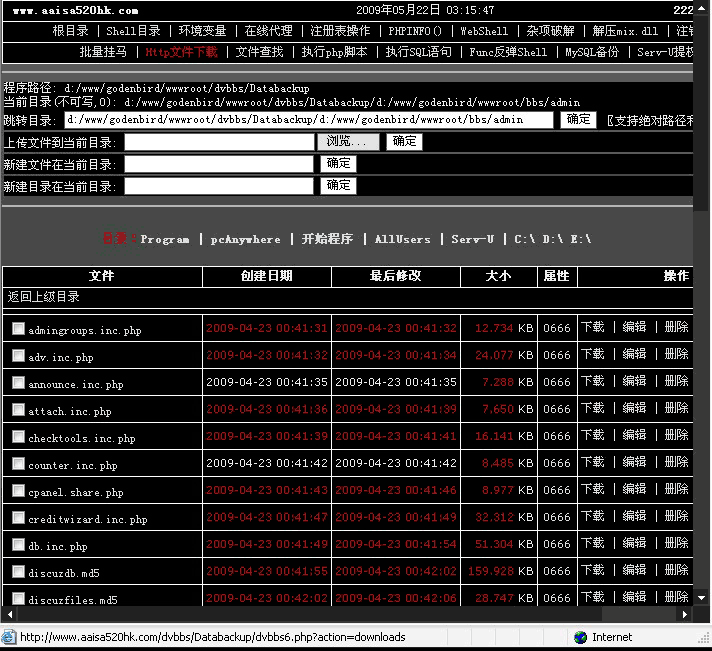Open the C:\ drive link
This screenshot has width=712, height=651.
[524, 239]
